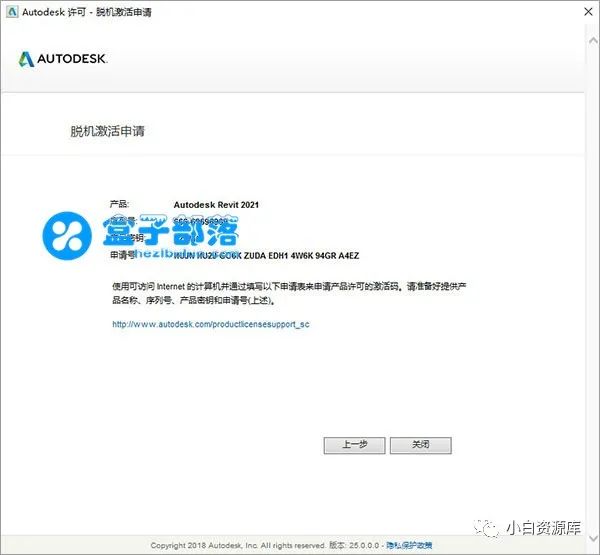This screenshot has width=600, height=555.
Task: Open the 隐私保护政策 privacy policy link
Action: pyautogui.click(x=409, y=545)
